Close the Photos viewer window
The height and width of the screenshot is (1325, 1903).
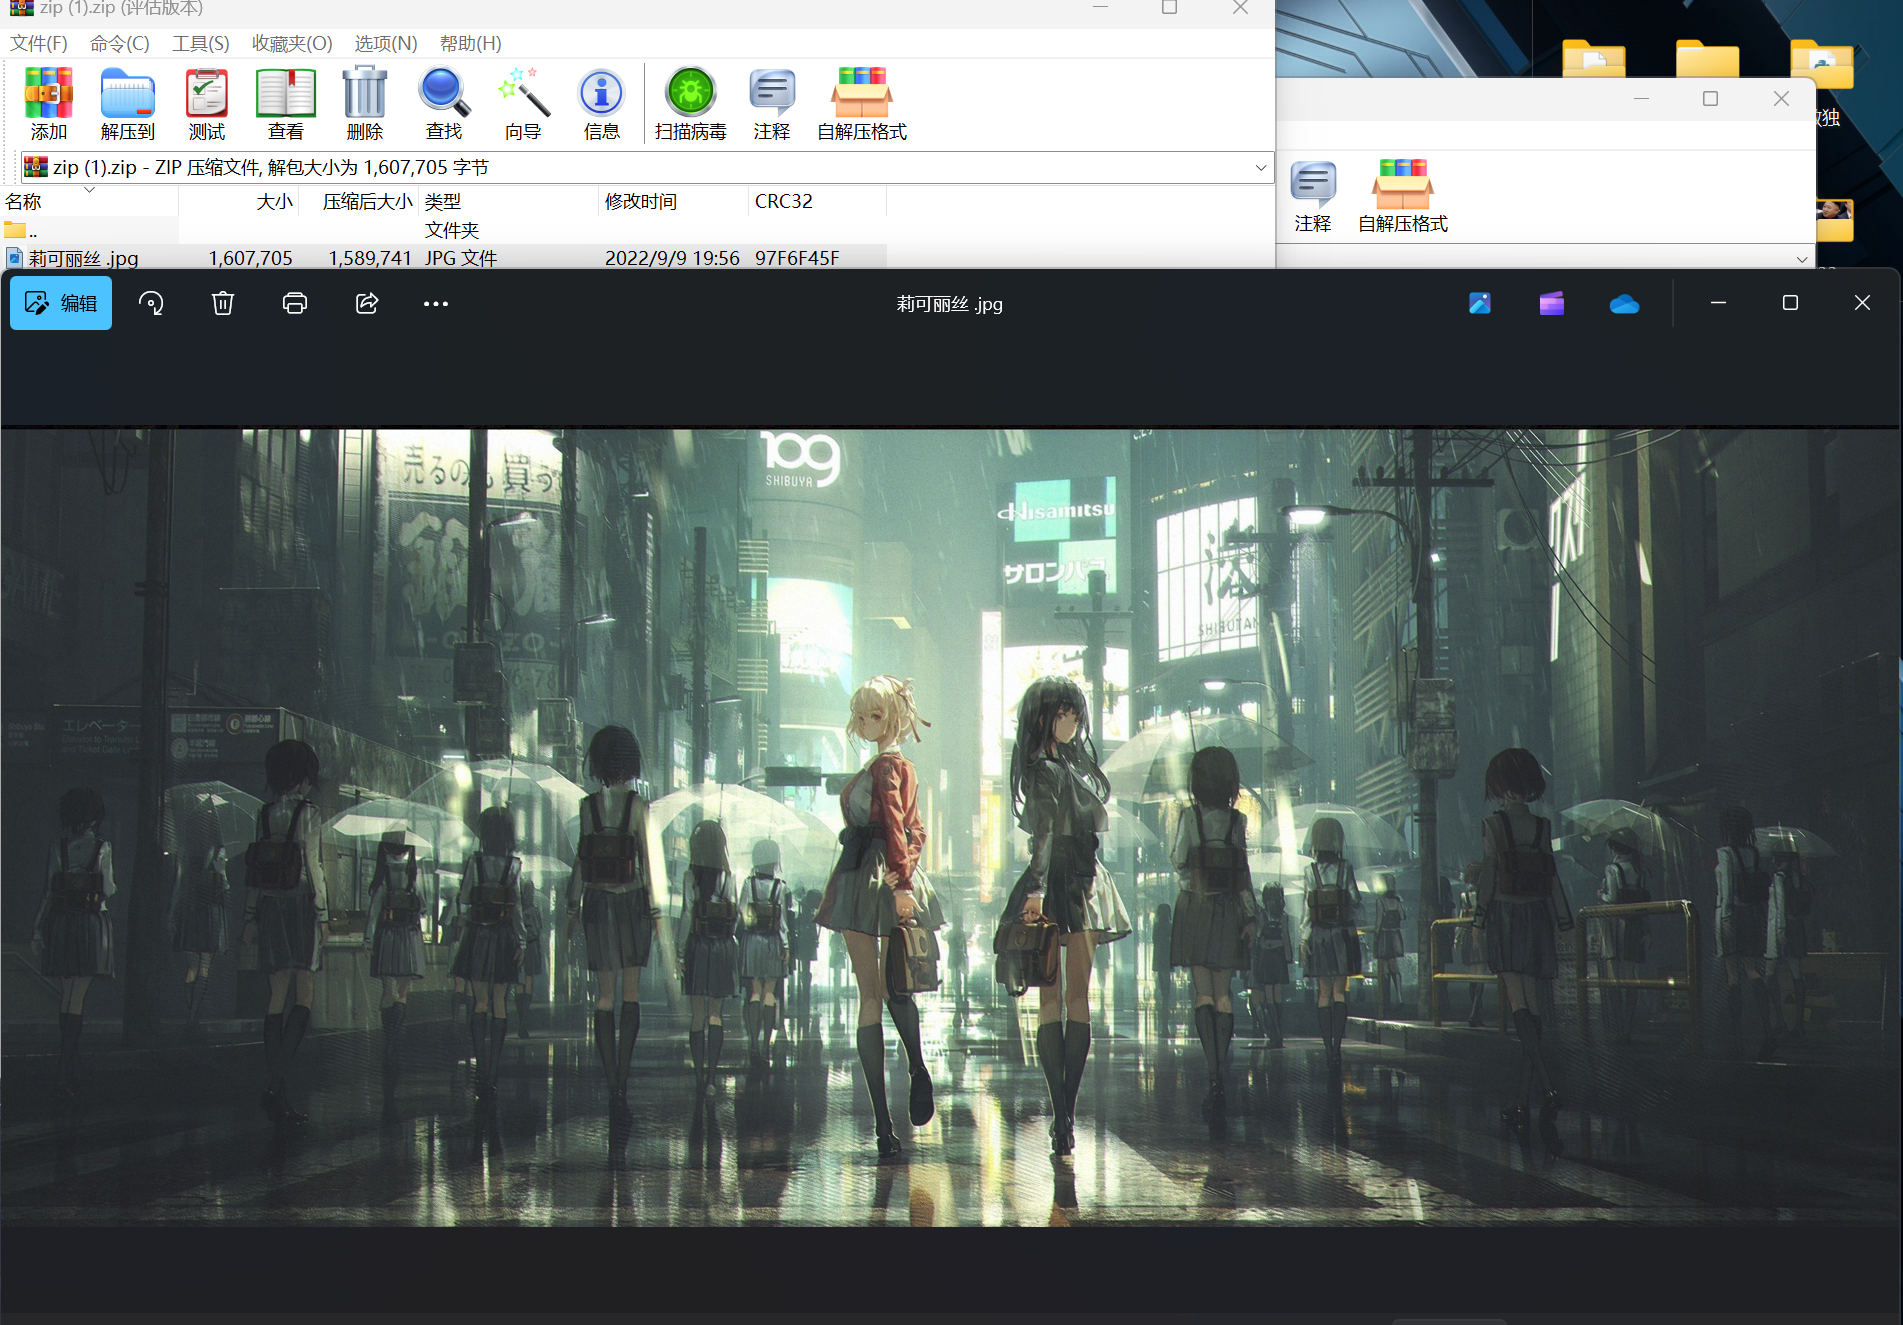click(1862, 303)
